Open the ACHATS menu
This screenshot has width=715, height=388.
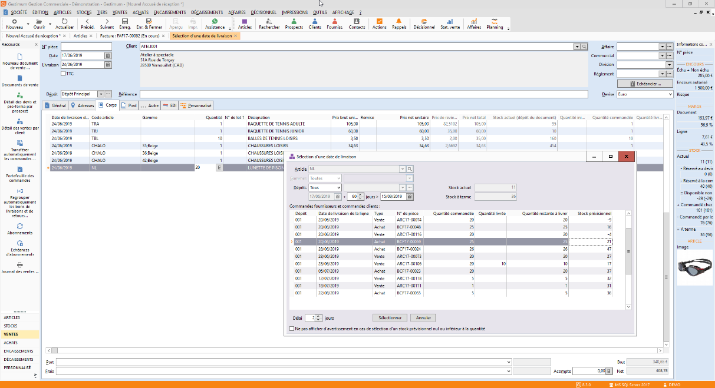click(140, 12)
